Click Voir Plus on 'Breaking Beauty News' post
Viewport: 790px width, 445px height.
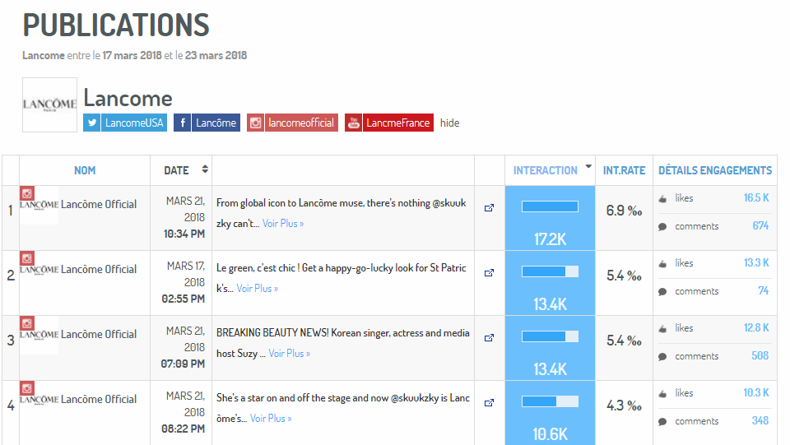[289, 354]
